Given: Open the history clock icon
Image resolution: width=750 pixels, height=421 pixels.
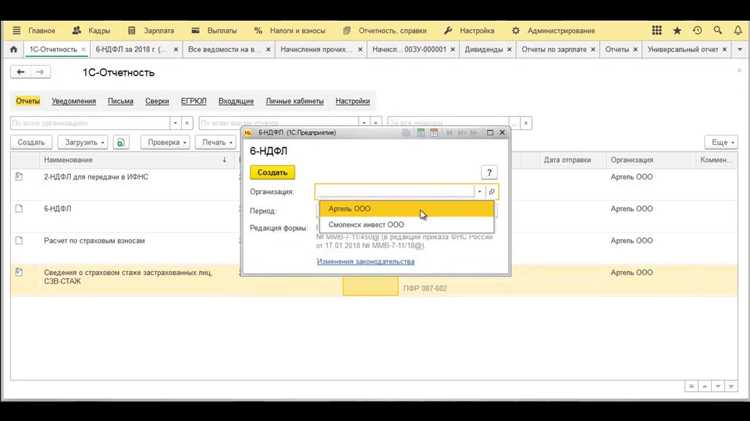Looking at the screenshot, I should click(697, 31).
